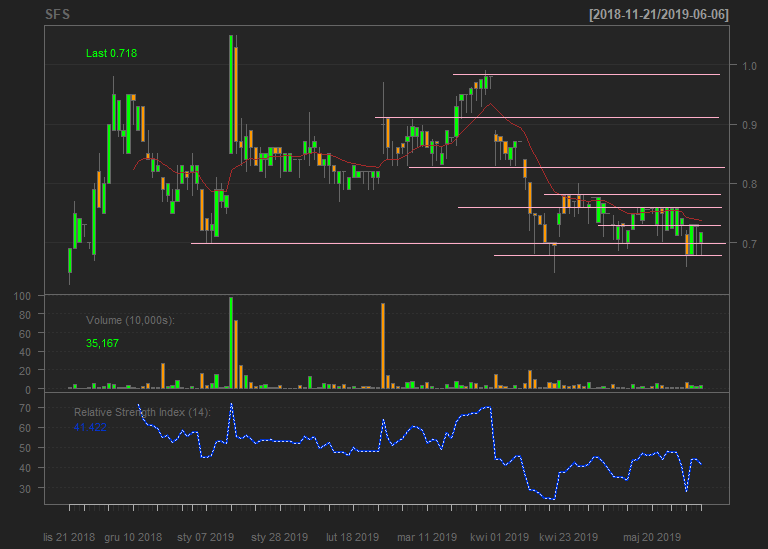This screenshot has width=768, height=549.
Task: Click the 0.9 price axis label
Action: pyautogui.click(x=749, y=125)
